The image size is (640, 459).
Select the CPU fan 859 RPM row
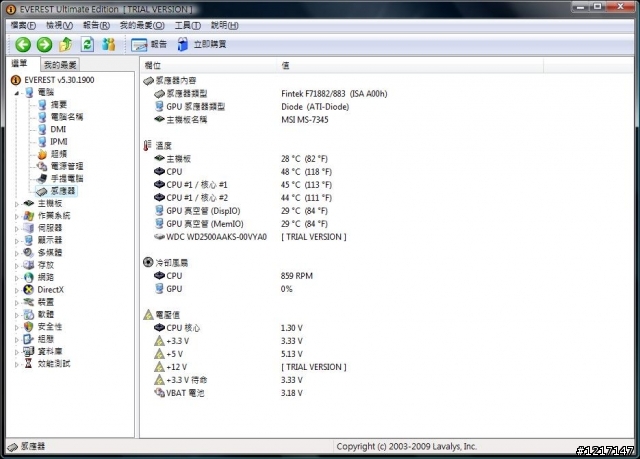coord(233,276)
